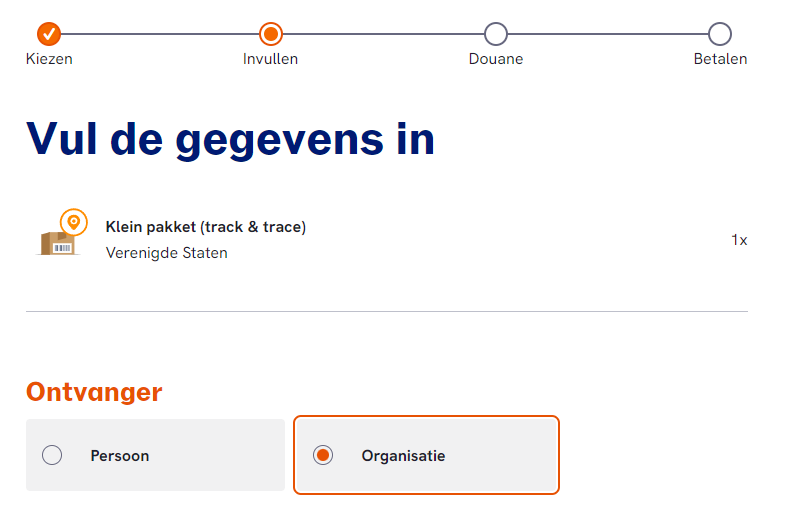Click the Klein pakket (track & trace) title

205,227
